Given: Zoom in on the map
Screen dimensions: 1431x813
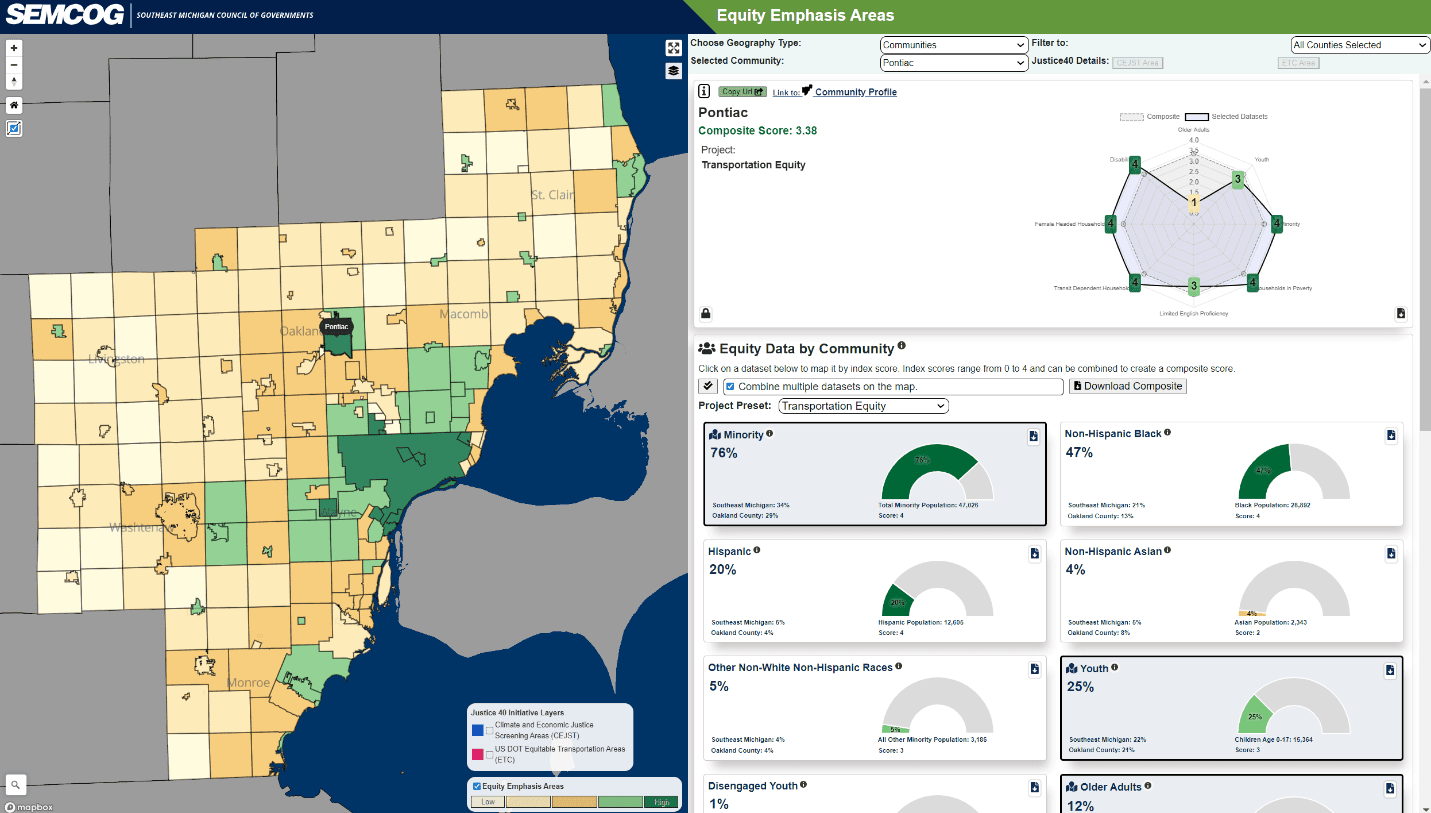Looking at the screenshot, I should click(13, 47).
